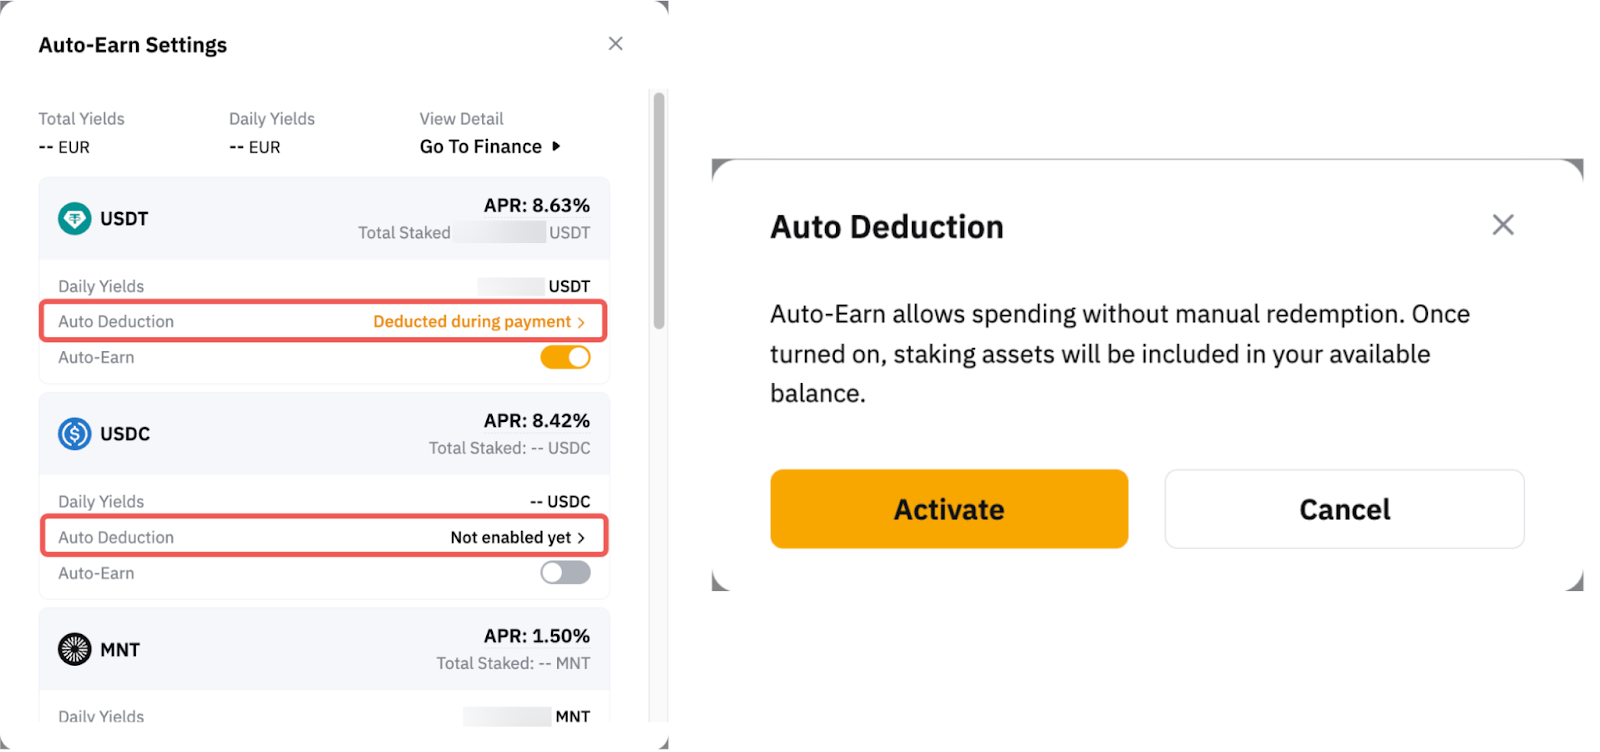Click the Activate button
1600x752 pixels.
click(948, 509)
